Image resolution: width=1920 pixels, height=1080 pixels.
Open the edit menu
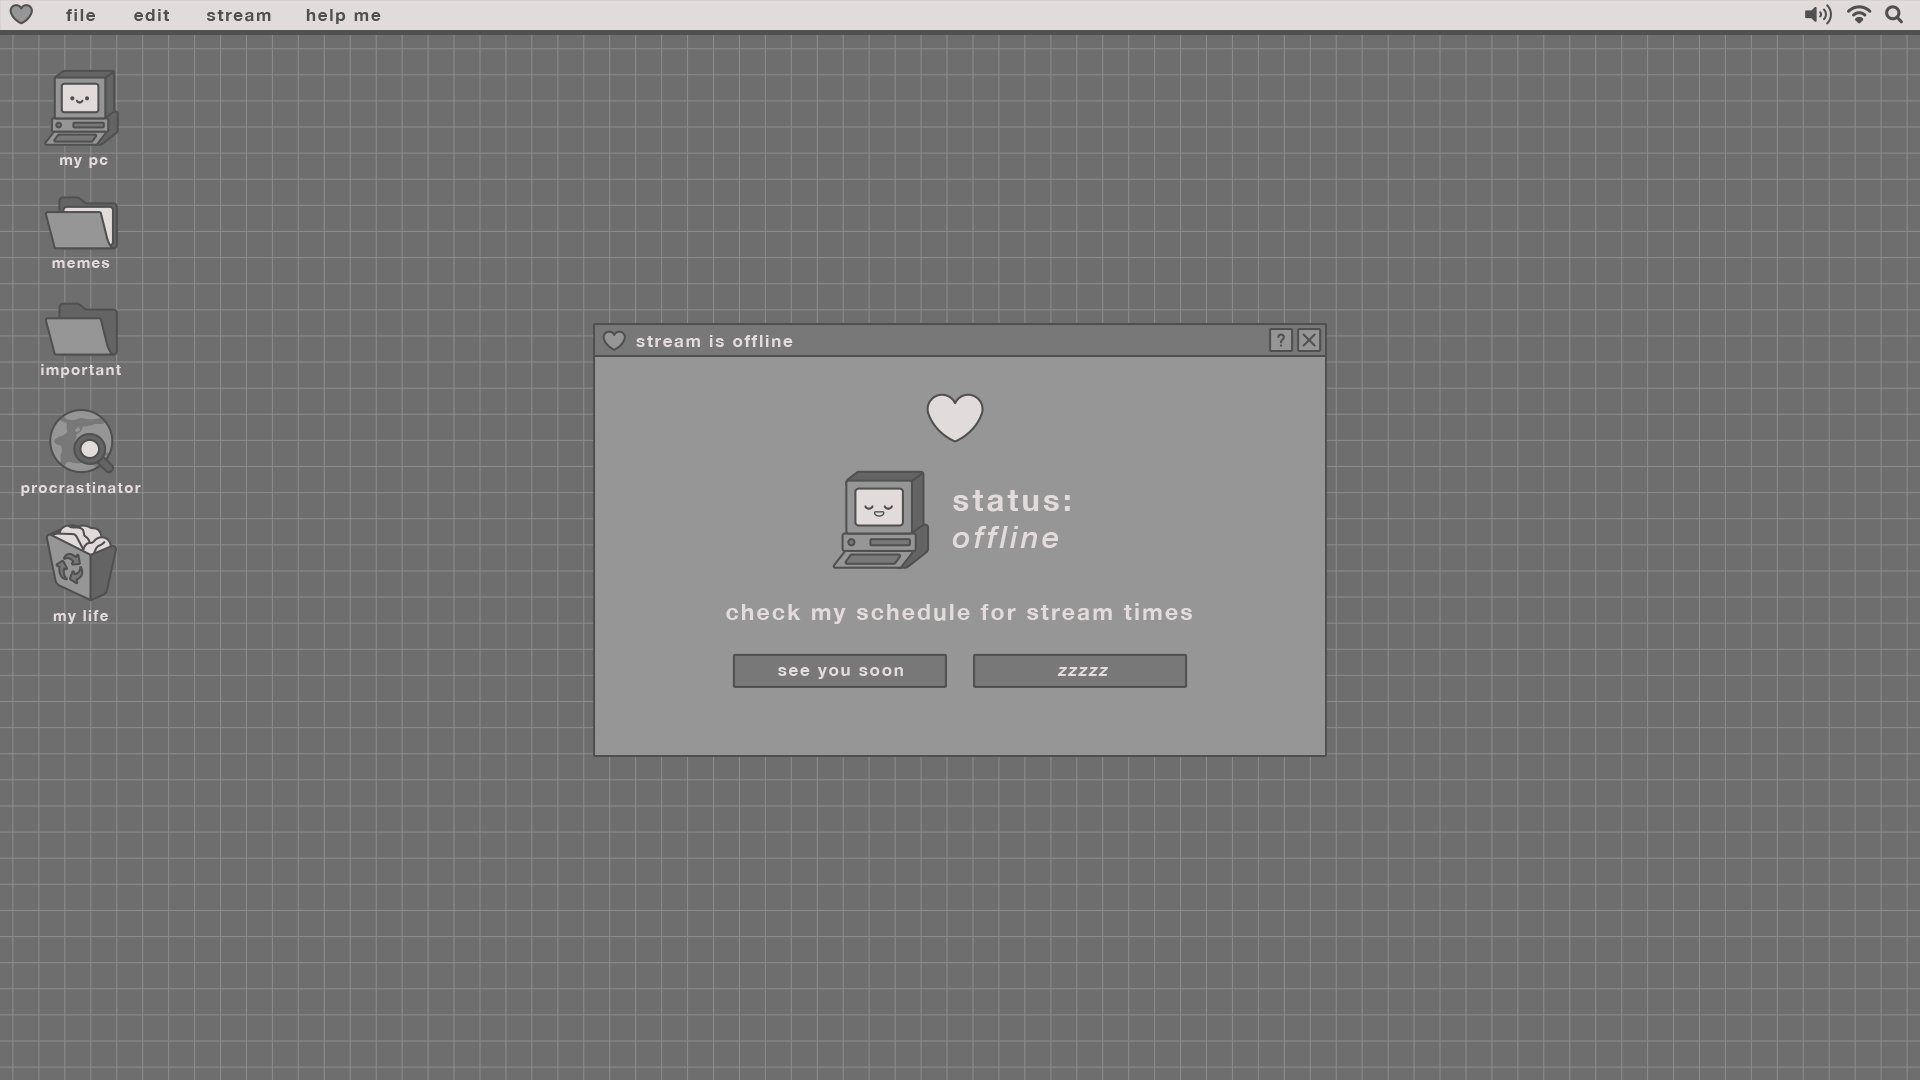coord(152,15)
